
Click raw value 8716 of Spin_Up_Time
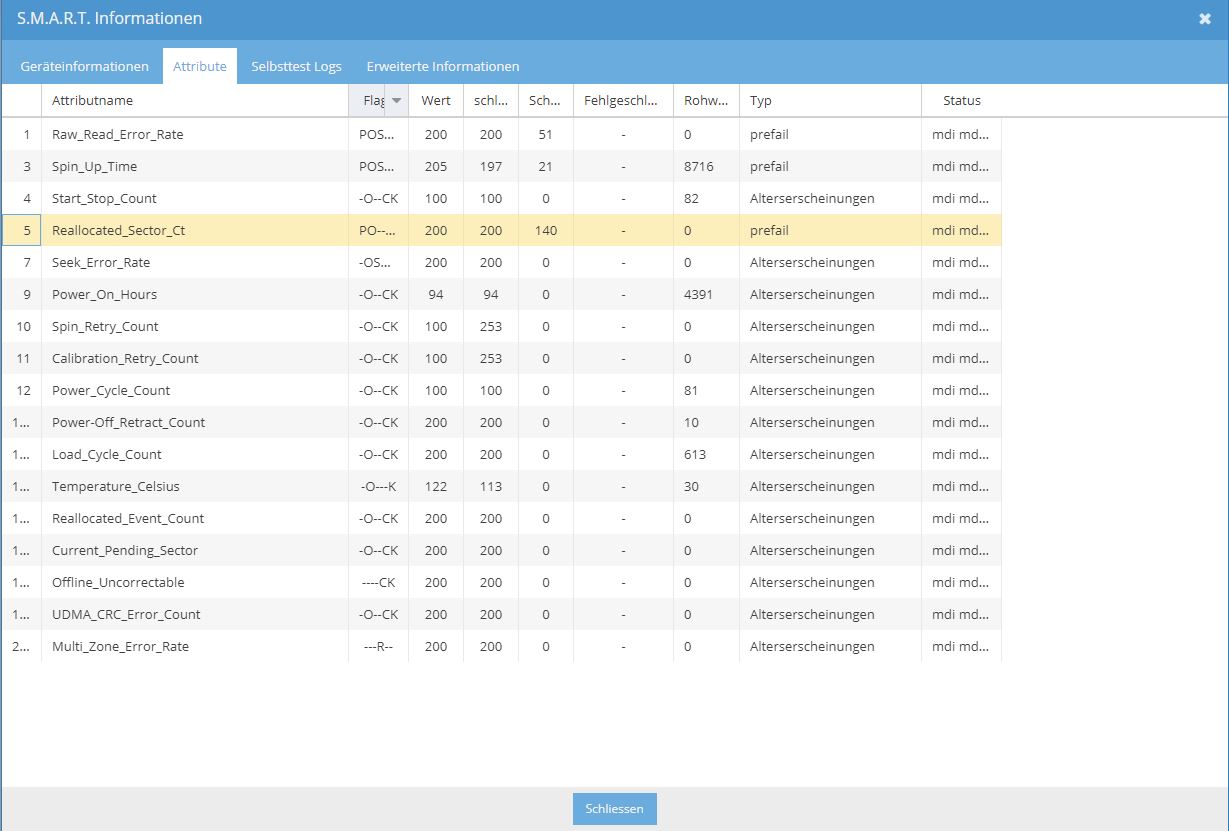coord(699,166)
